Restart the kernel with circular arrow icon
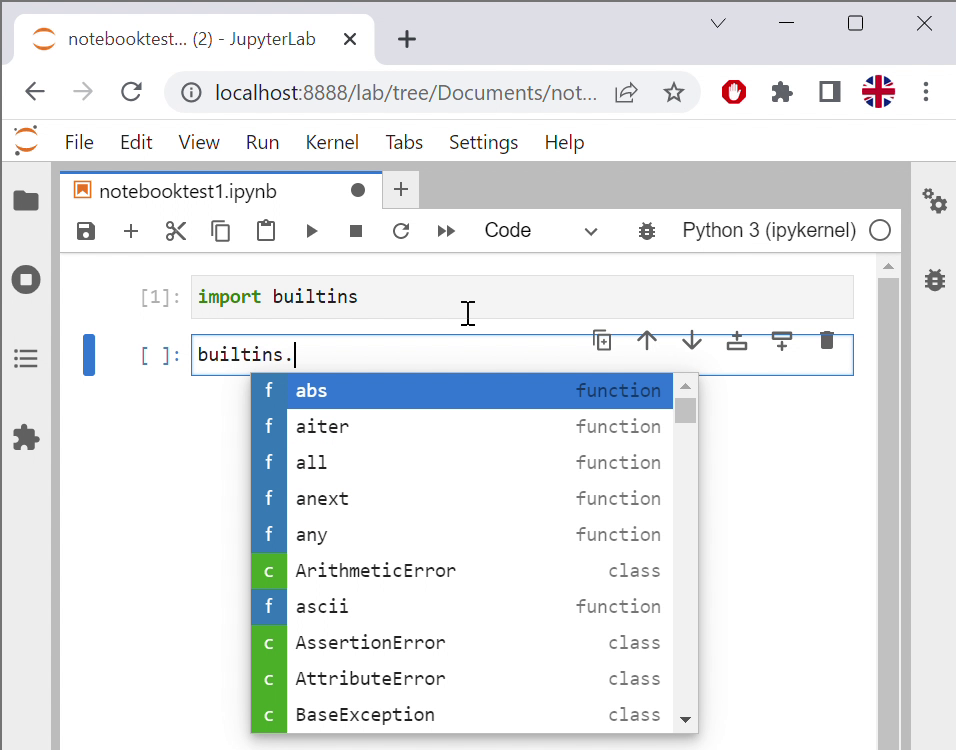The width and height of the screenshot is (956, 750). [x=401, y=231]
